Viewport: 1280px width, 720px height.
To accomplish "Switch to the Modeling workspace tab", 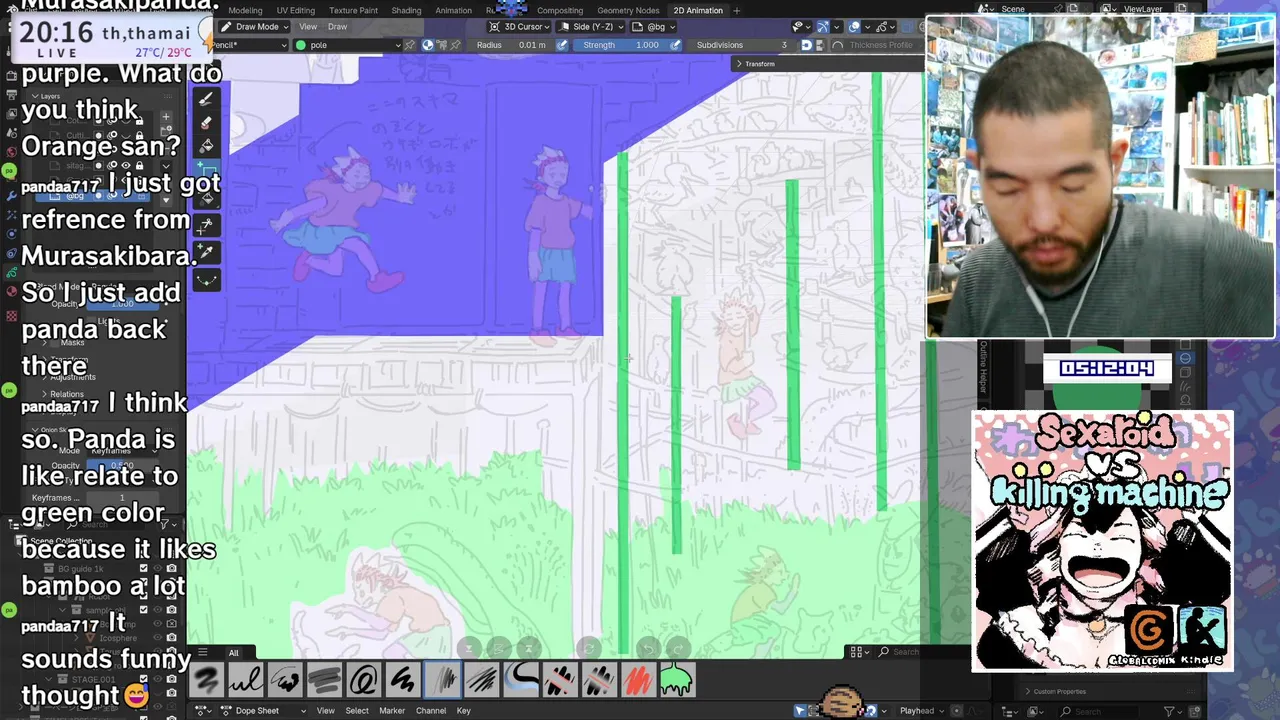I will (245, 11).
